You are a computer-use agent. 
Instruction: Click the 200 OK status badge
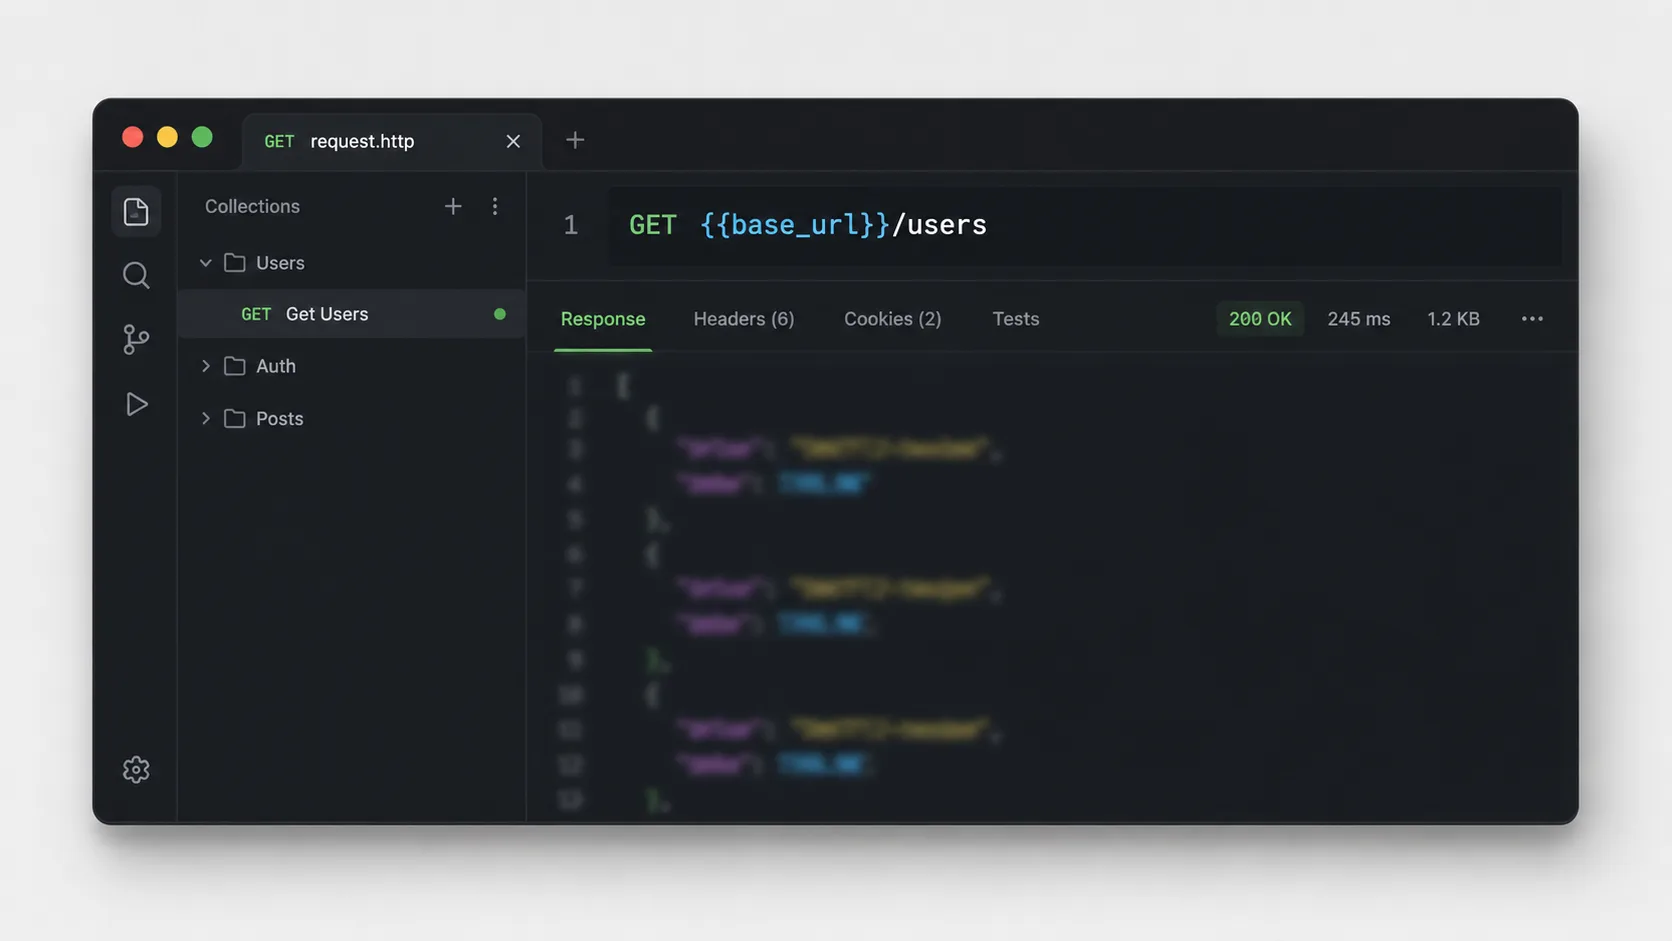(1260, 319)
